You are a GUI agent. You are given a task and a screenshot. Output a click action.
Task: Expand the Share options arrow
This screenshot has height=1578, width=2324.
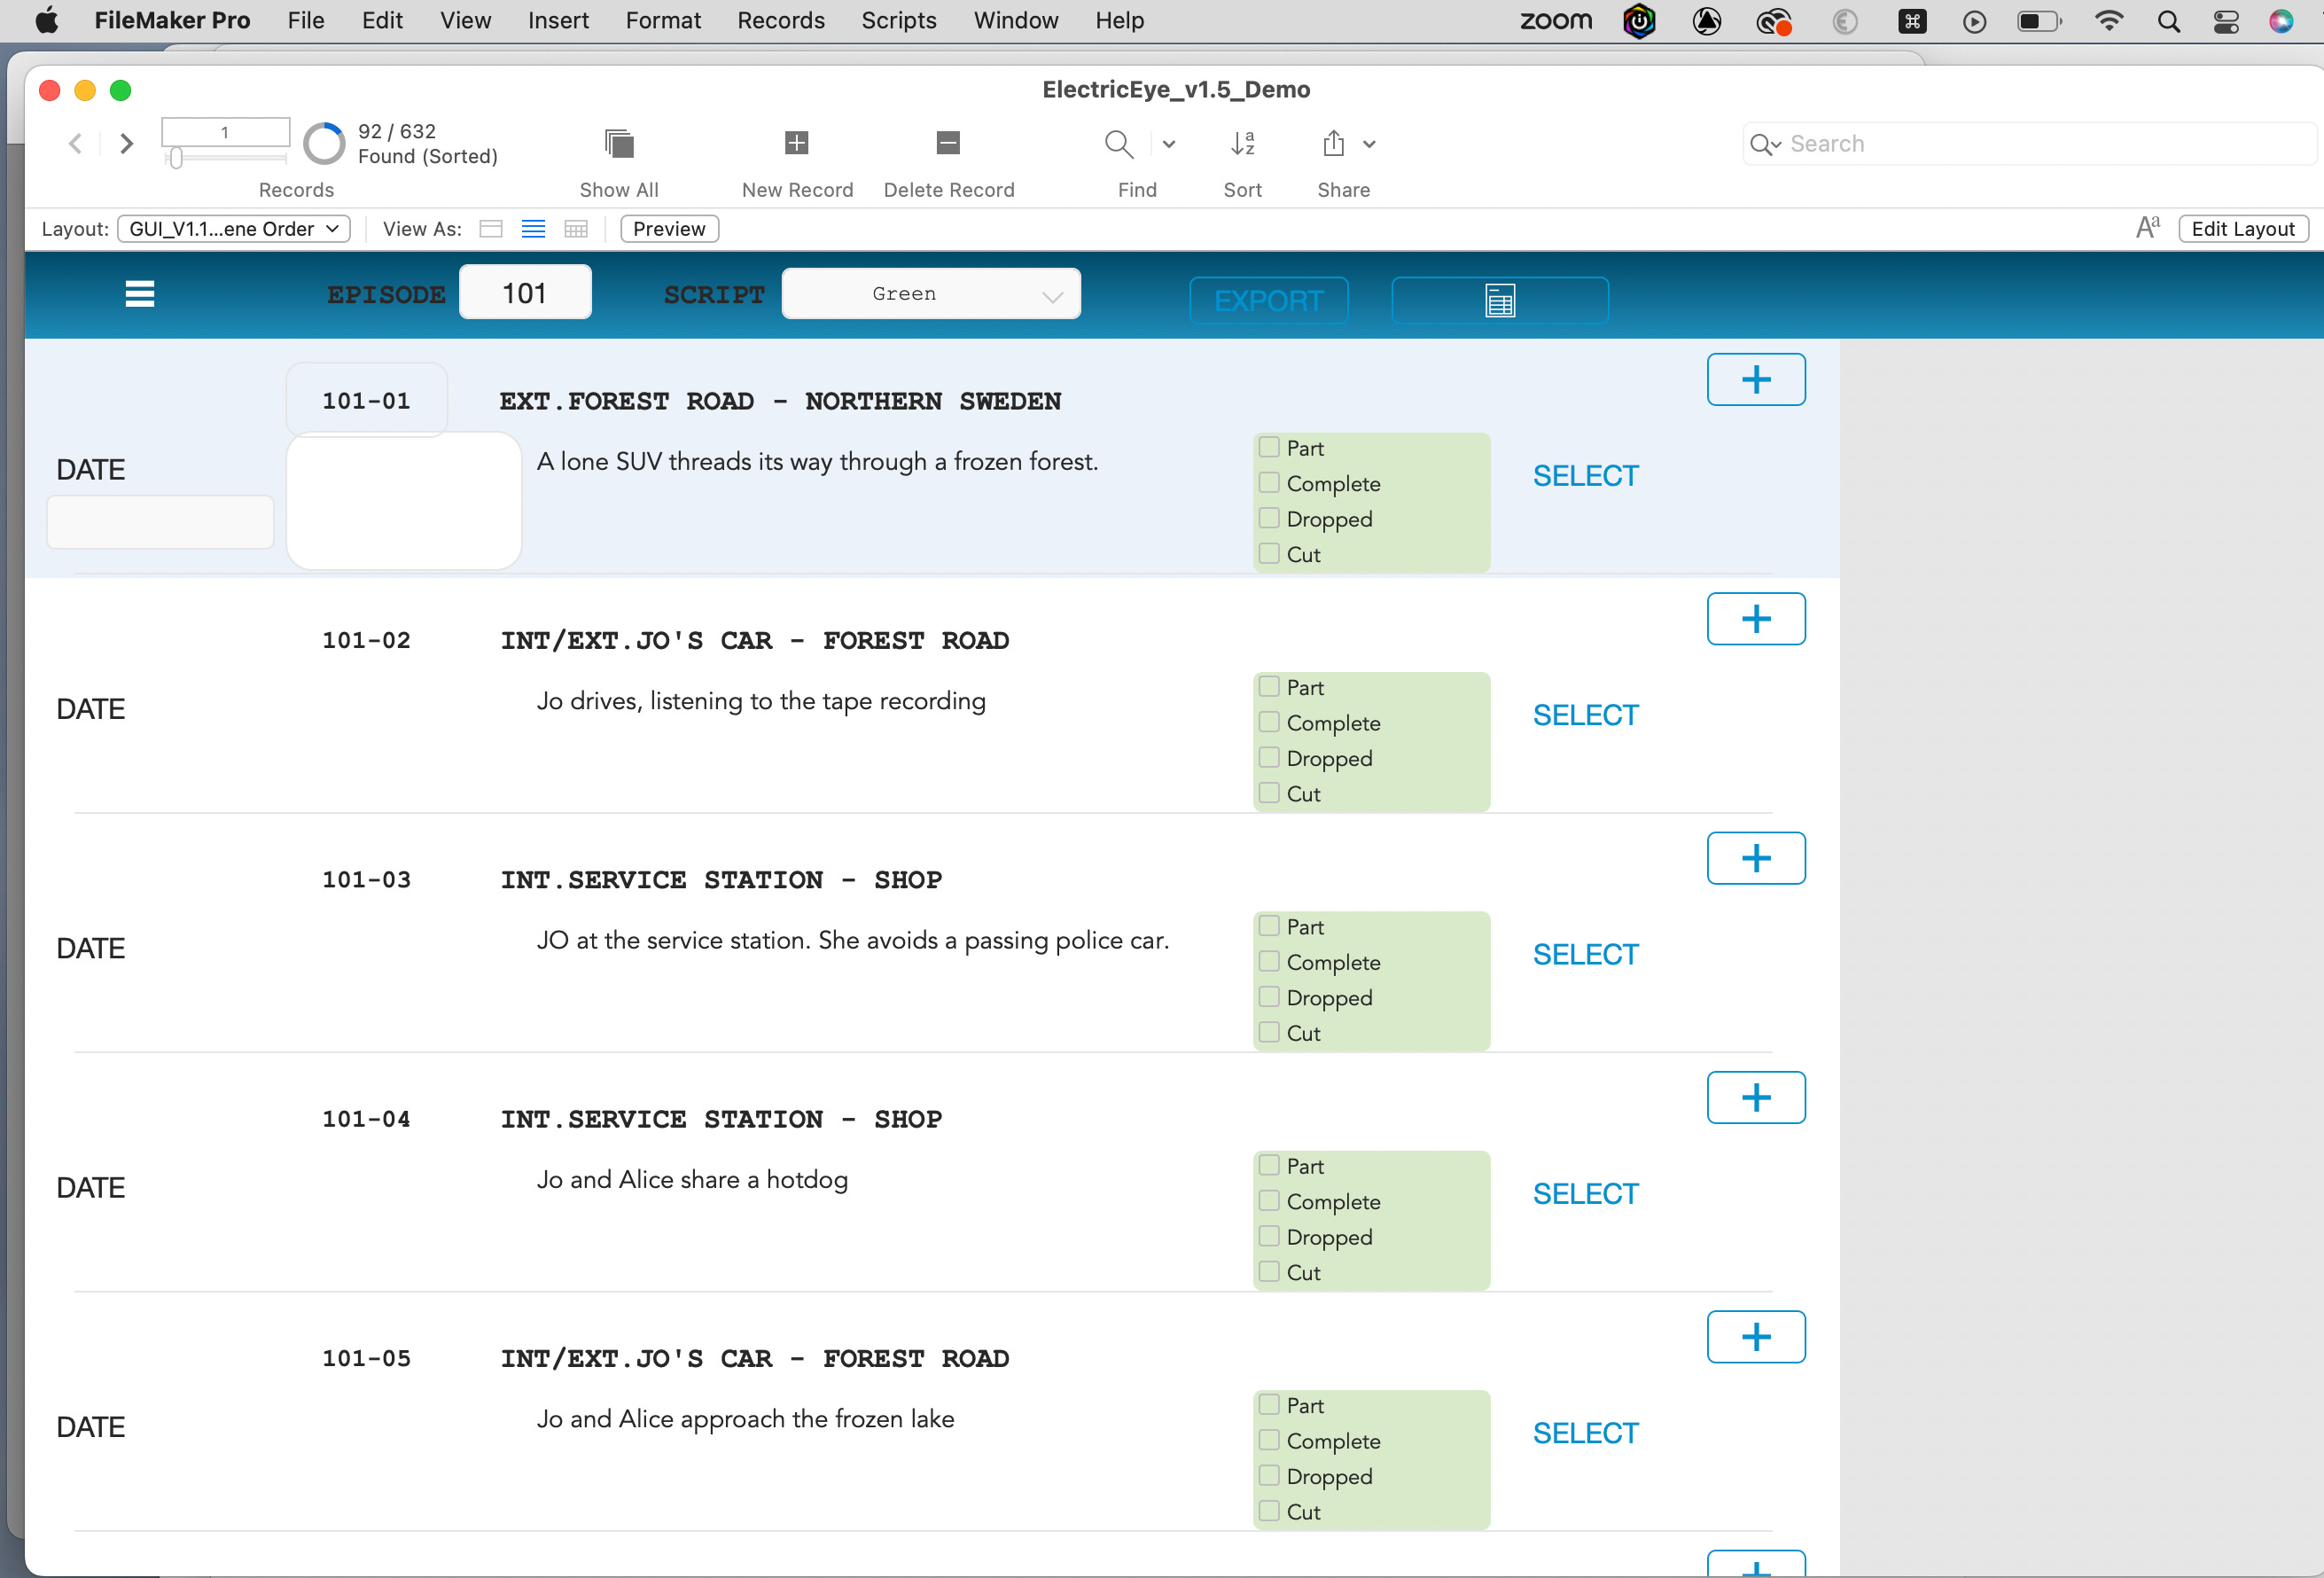(1369, 144)
